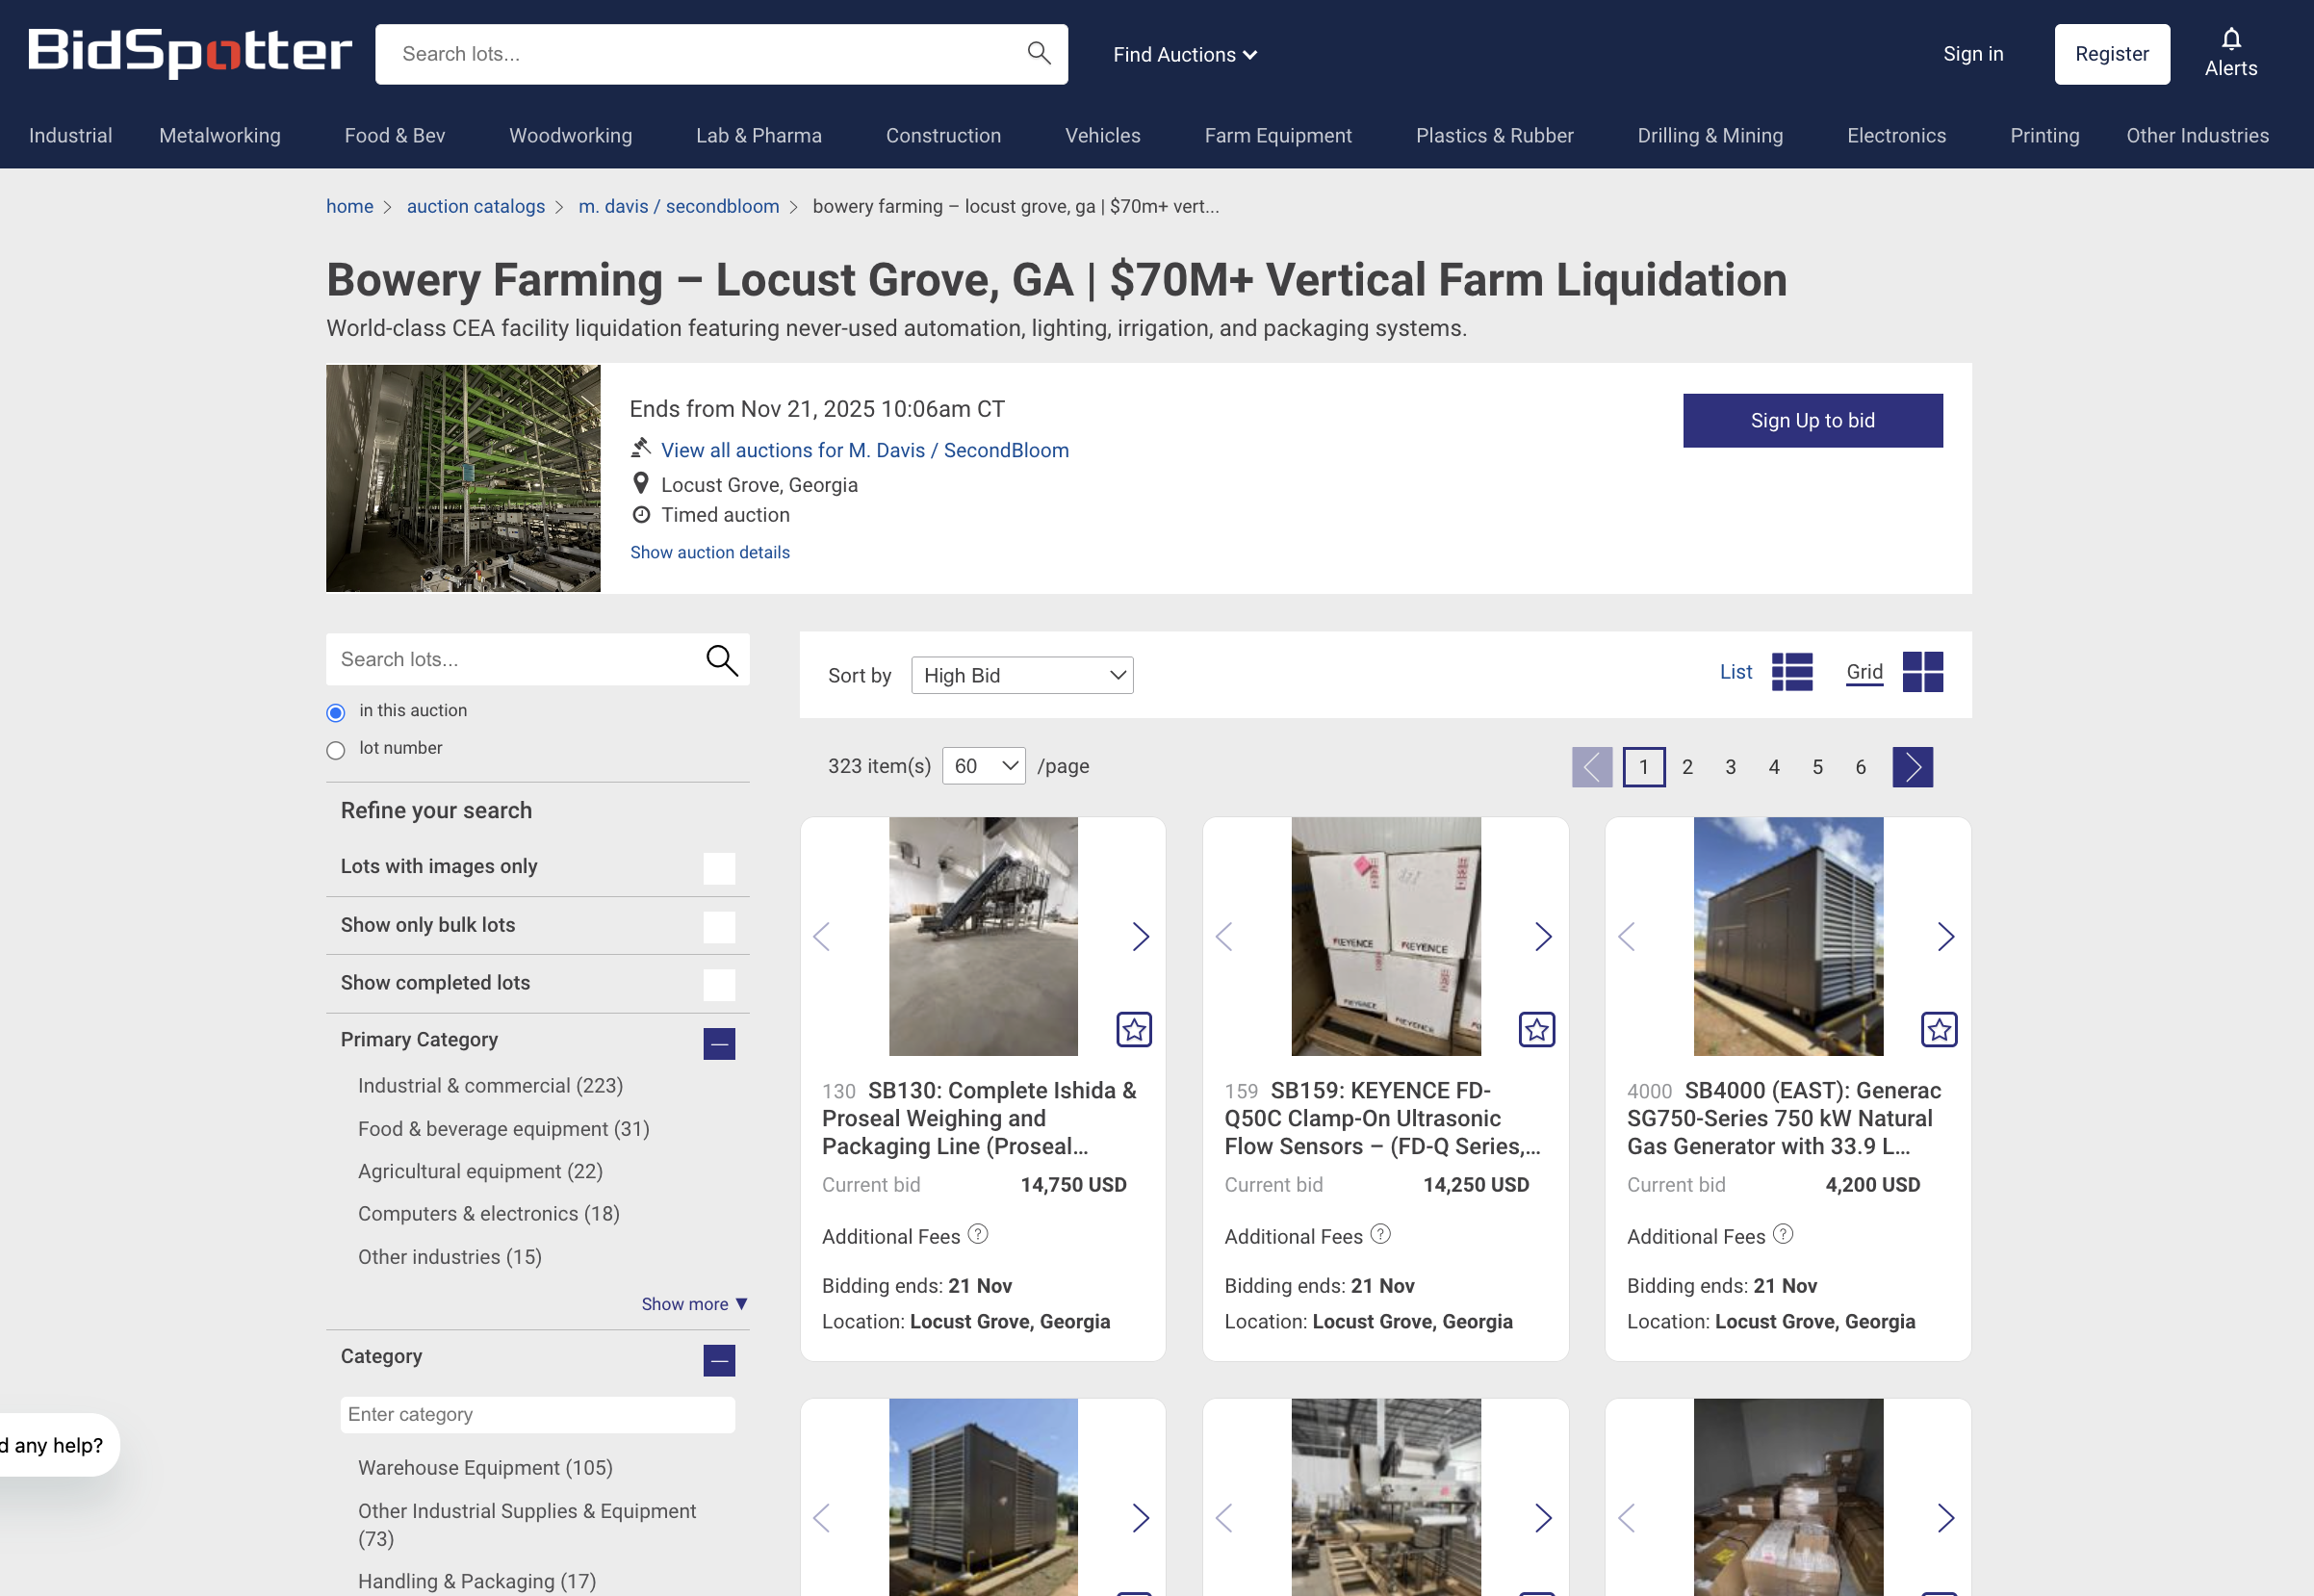Toggle 'Lots with images only' checkbox
Viewport: 2314px width, 1596px height.
718,868
